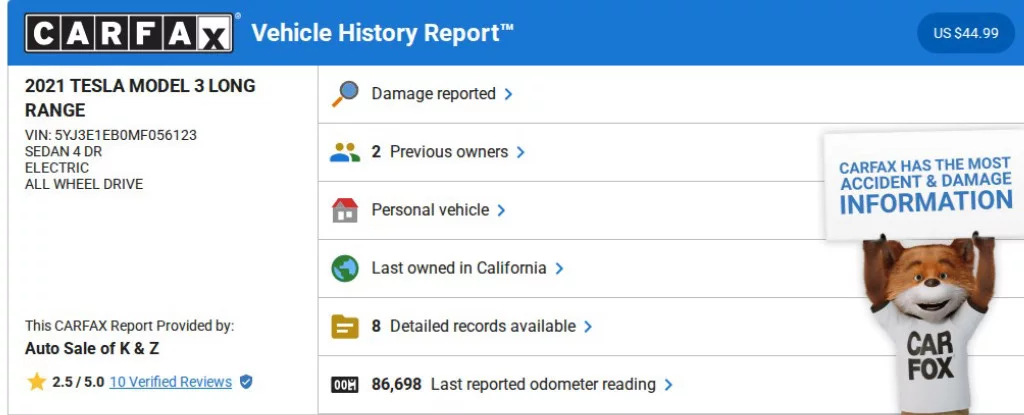Expand the Damage reported chevron
The width and height of the screenshot is (1024, 415).
[509, 94]
